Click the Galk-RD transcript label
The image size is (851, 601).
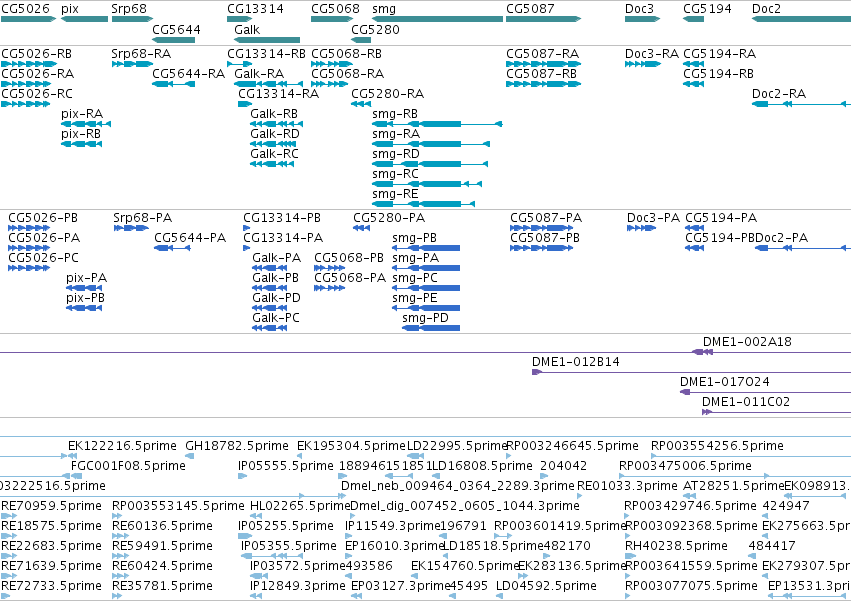[x=275, y=134]
